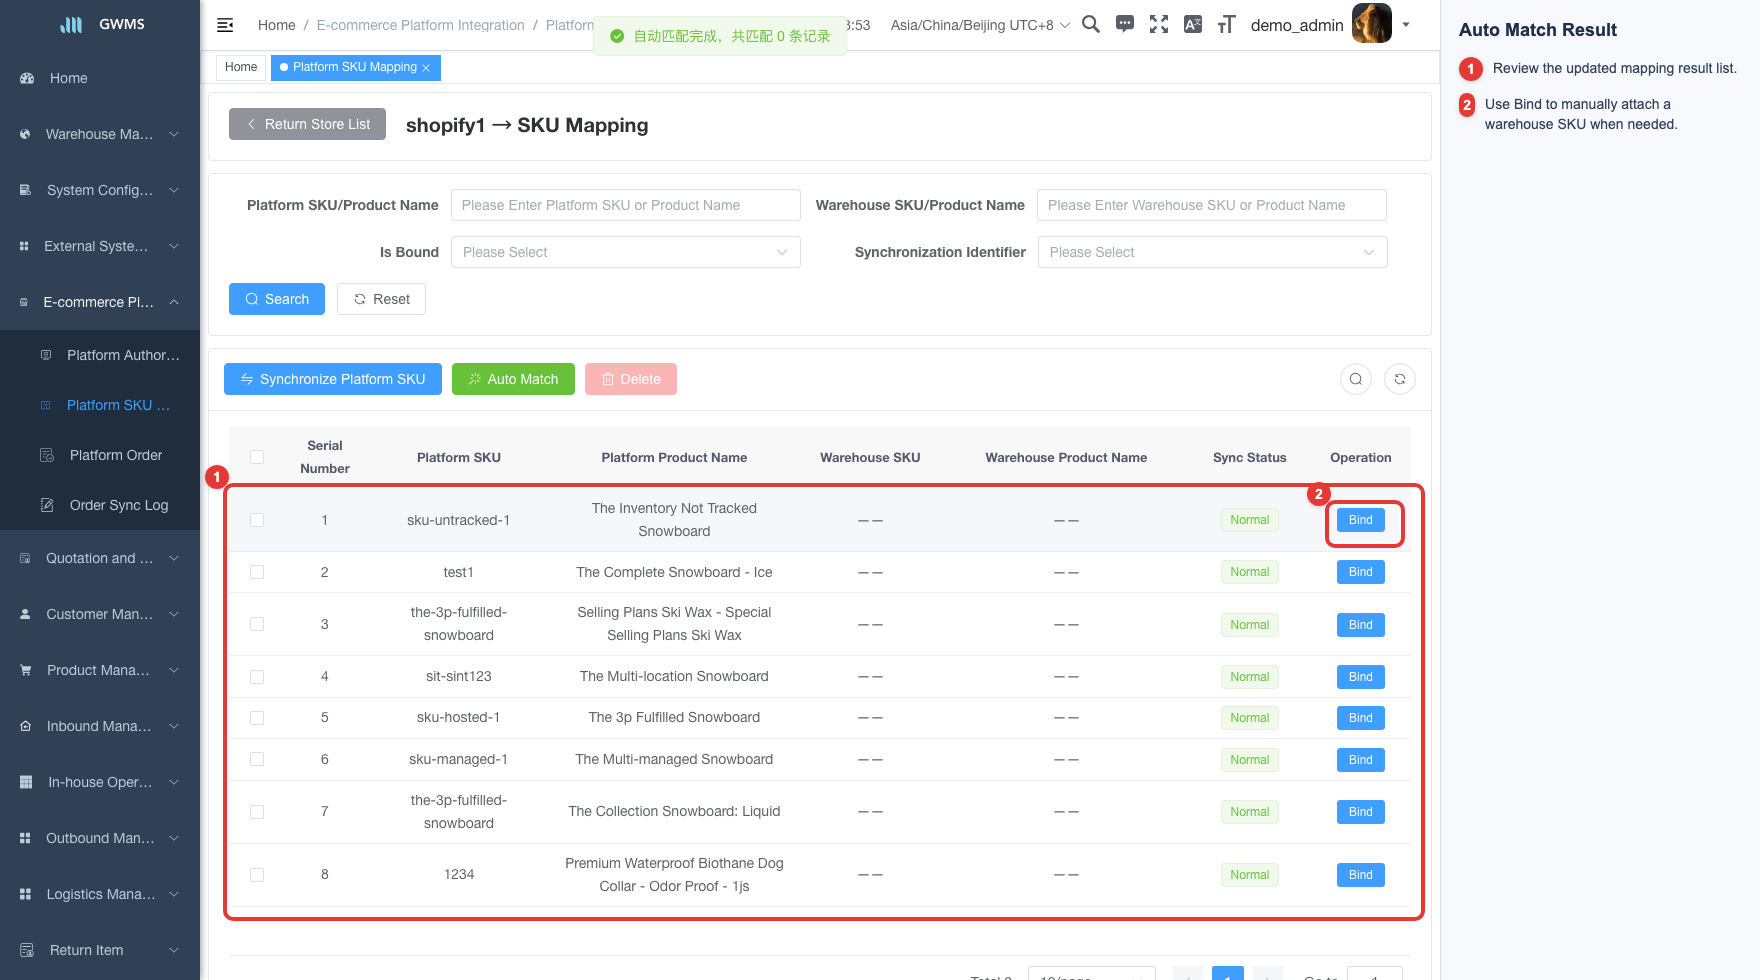Check the sit-sint123 row checkbox
The width and height of the screenshot is (1760, 980).
tap(257, 677)
